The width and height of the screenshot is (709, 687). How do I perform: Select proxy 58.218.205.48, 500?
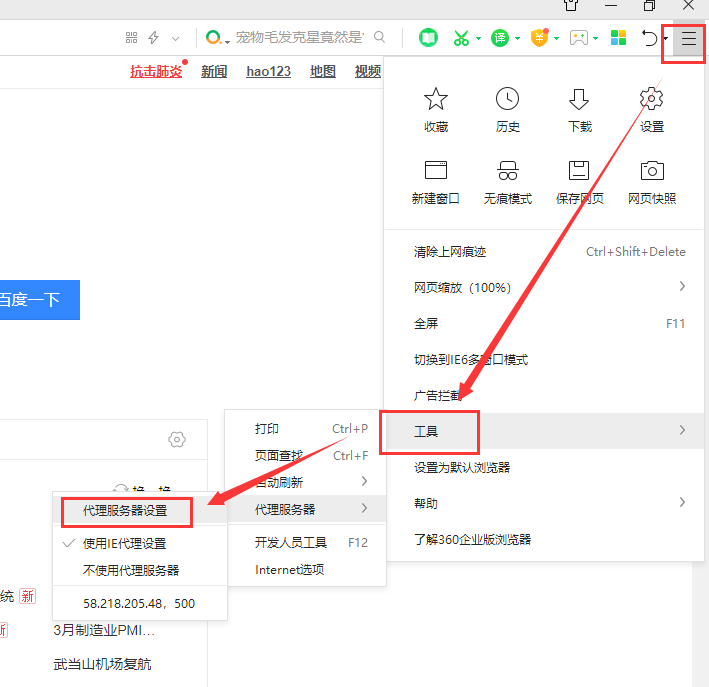pos(140,603)
